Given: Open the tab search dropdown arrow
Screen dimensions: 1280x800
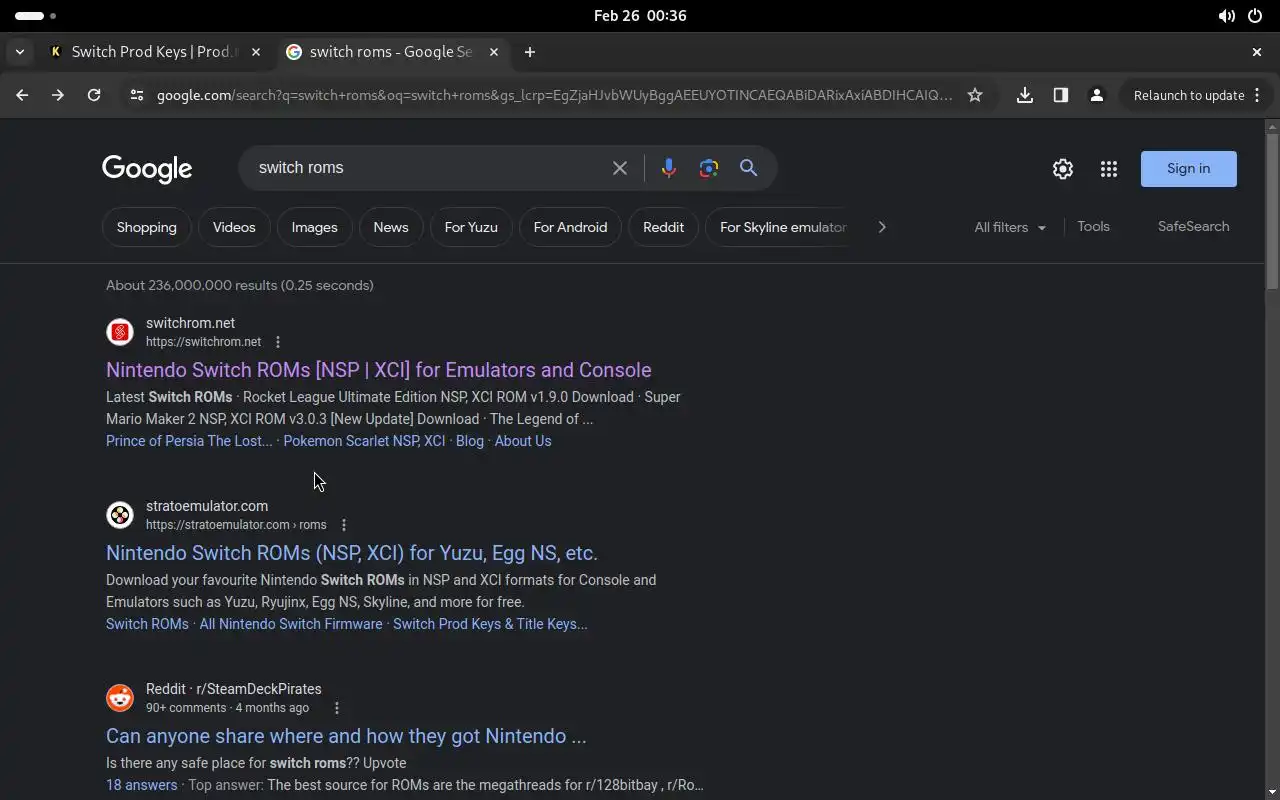Looking at the screenshot, I should point(19,52).
